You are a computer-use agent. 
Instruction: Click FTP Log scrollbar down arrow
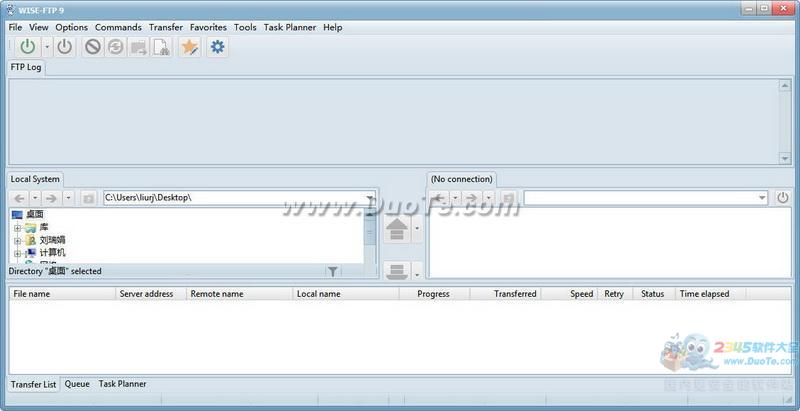pyautogui.click(x=785, y=159)
